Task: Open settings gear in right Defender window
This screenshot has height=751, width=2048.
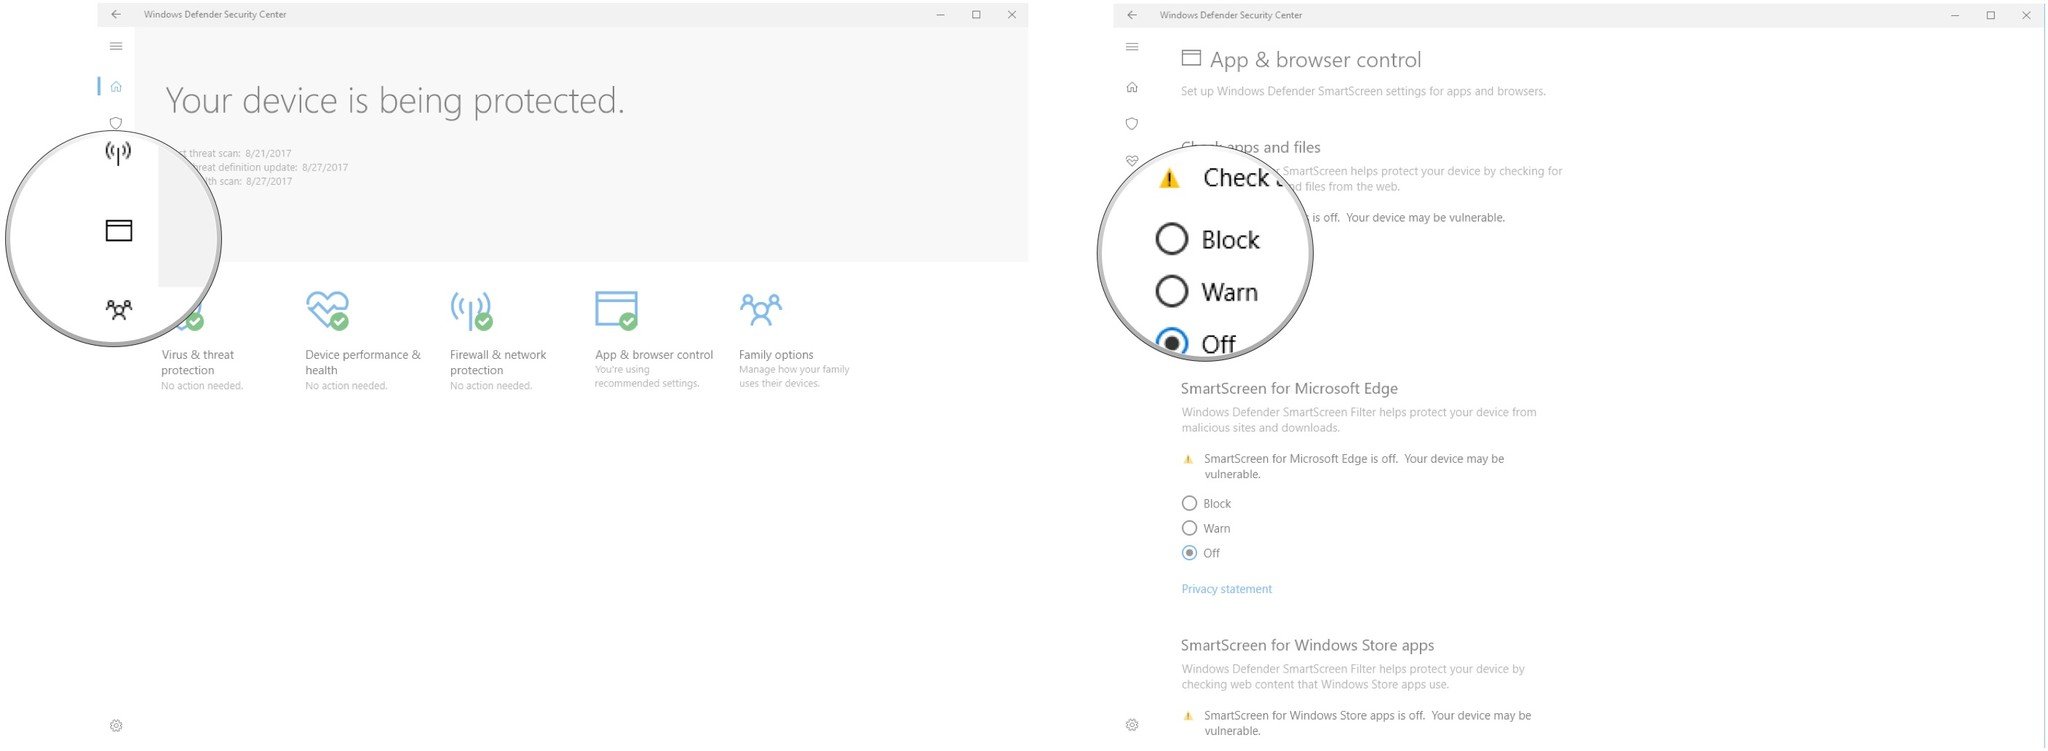Action: point(1132,725)
